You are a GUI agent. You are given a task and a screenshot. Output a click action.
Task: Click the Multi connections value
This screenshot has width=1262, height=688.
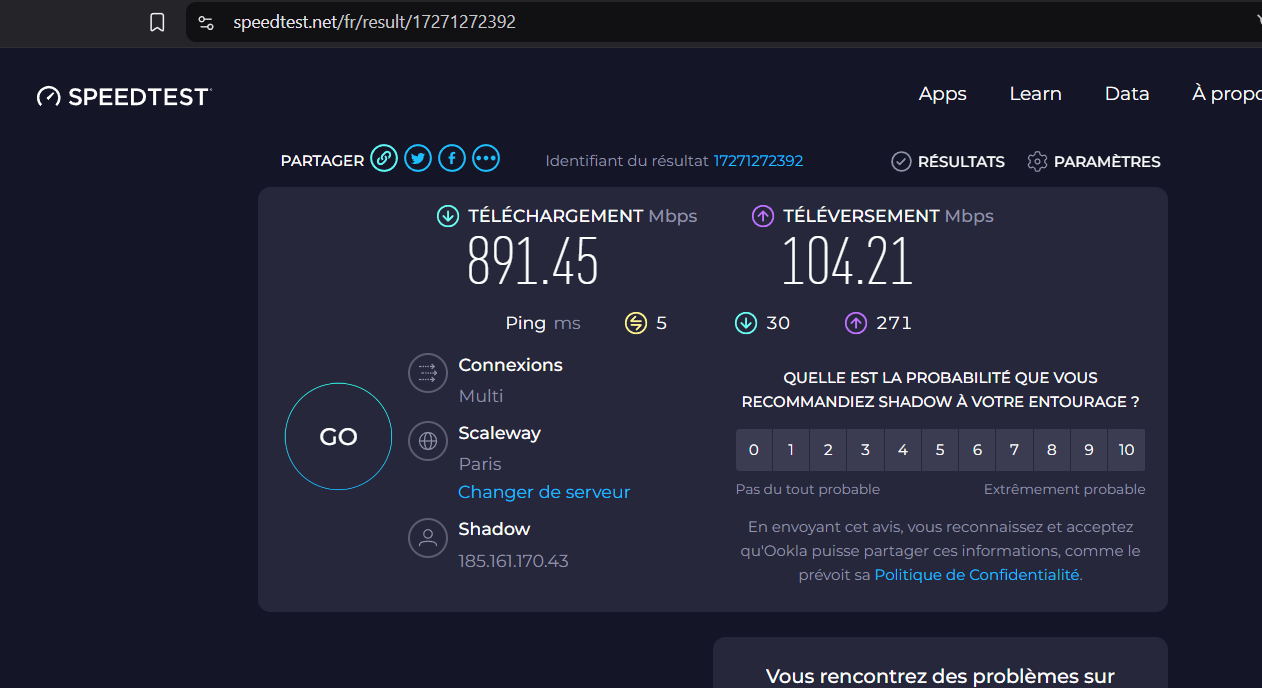[x=481, y=396]
